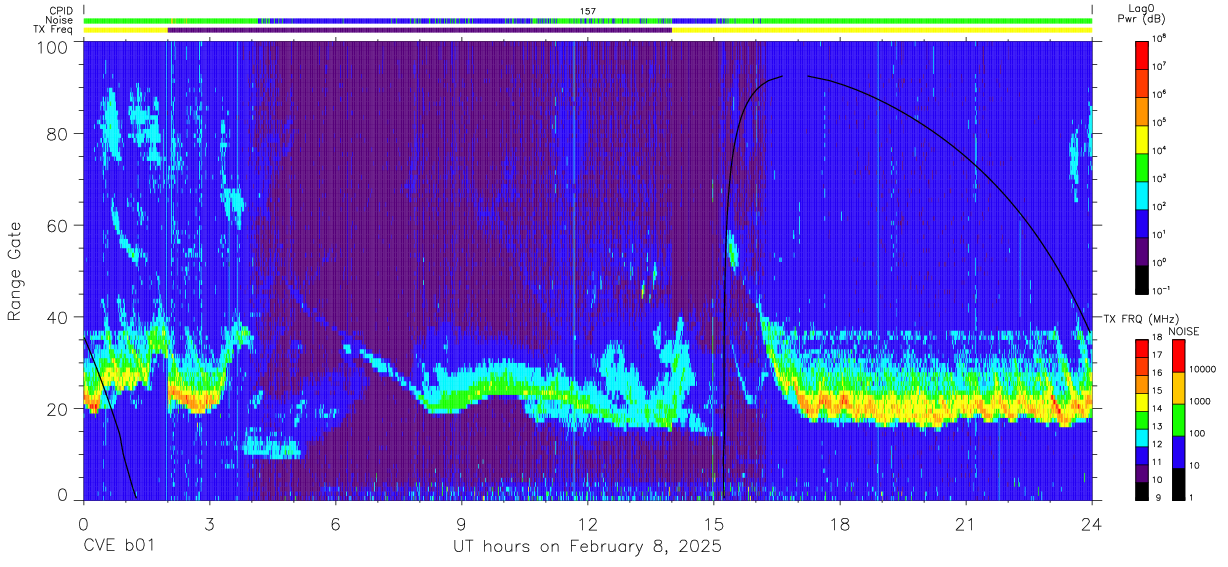The width and height of the screenshot is (1228, 567).
Task: Click the 20 tick on the Range Gate axis
Action: (59, 409)
